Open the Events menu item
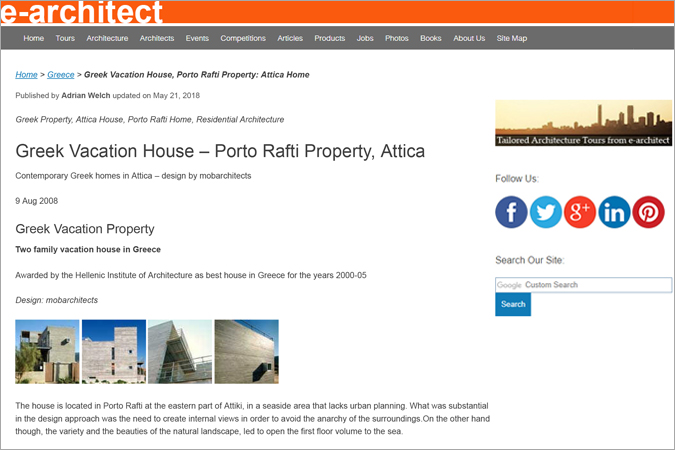 (197, 38)
